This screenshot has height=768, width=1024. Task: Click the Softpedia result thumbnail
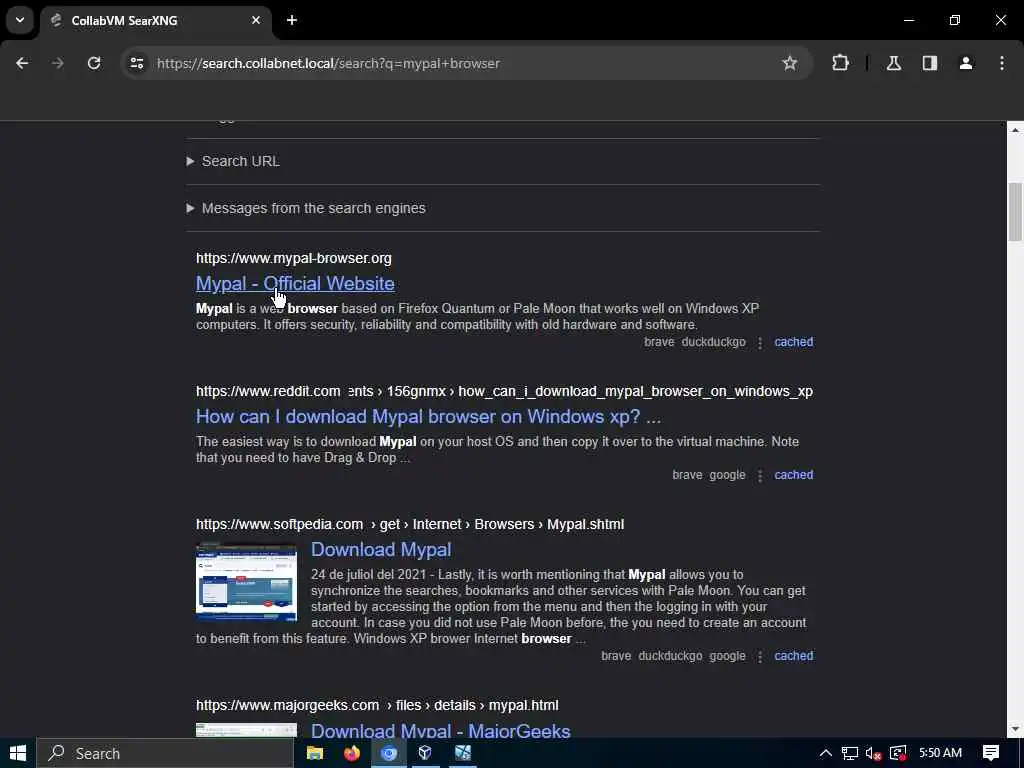[246, 581]
